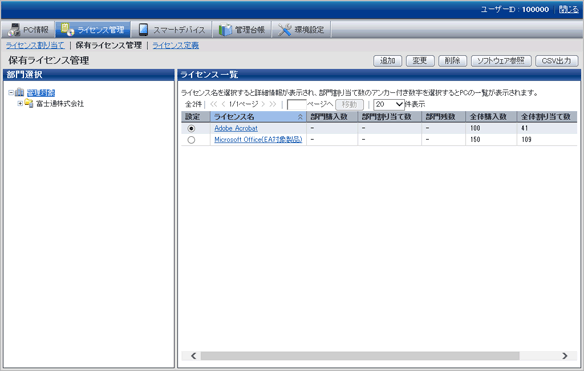Click the 移動 button
The height and width of the screenshot is (371, 584).
(x=349, y=105)
